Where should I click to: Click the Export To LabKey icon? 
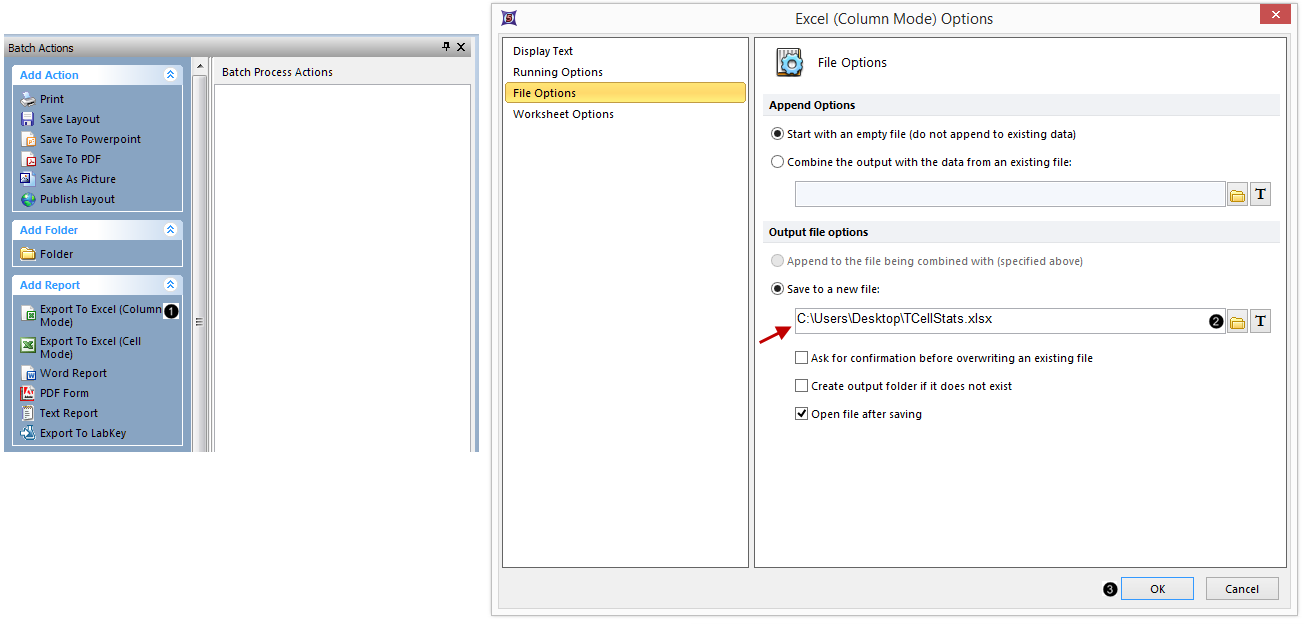(x=28, y=433)
